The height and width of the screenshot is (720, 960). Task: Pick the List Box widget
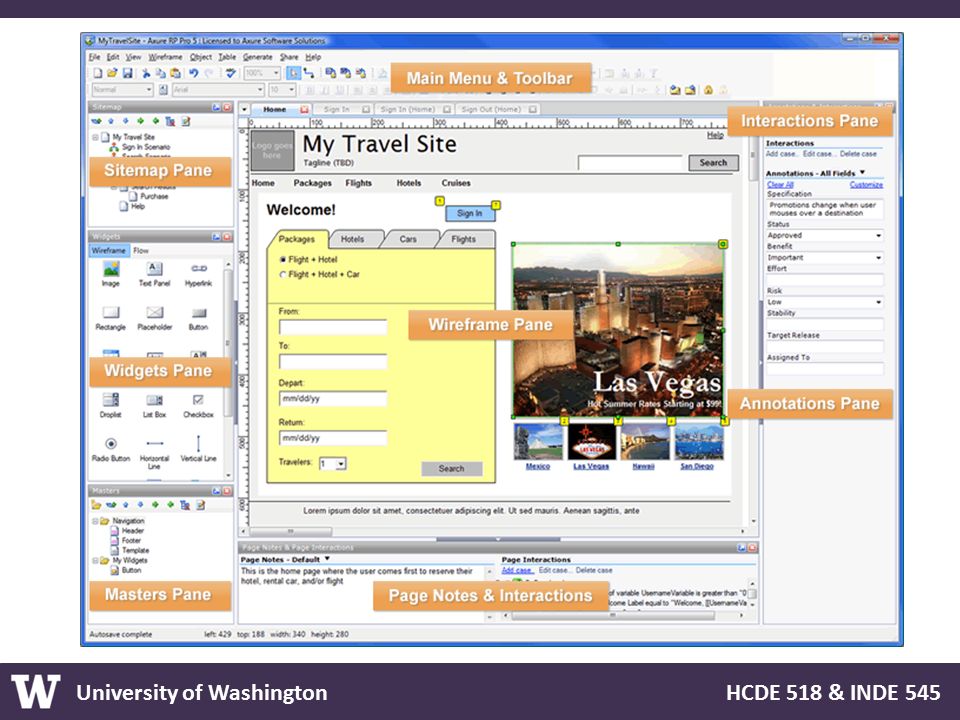tap(154, 405)
